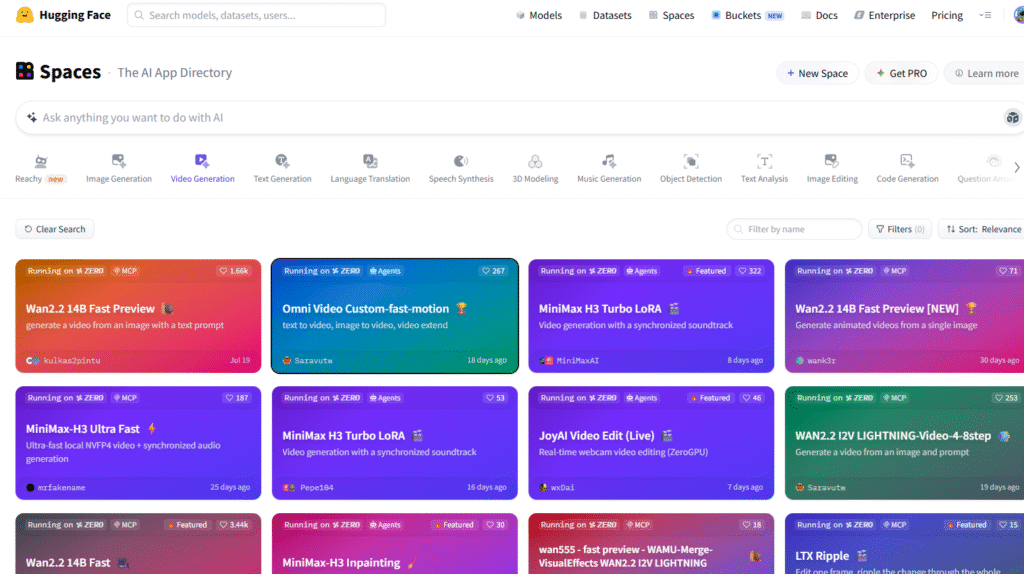Click the Featured badge on JoyAI Video Edit

pyautogui.click(x=710, y=398)
